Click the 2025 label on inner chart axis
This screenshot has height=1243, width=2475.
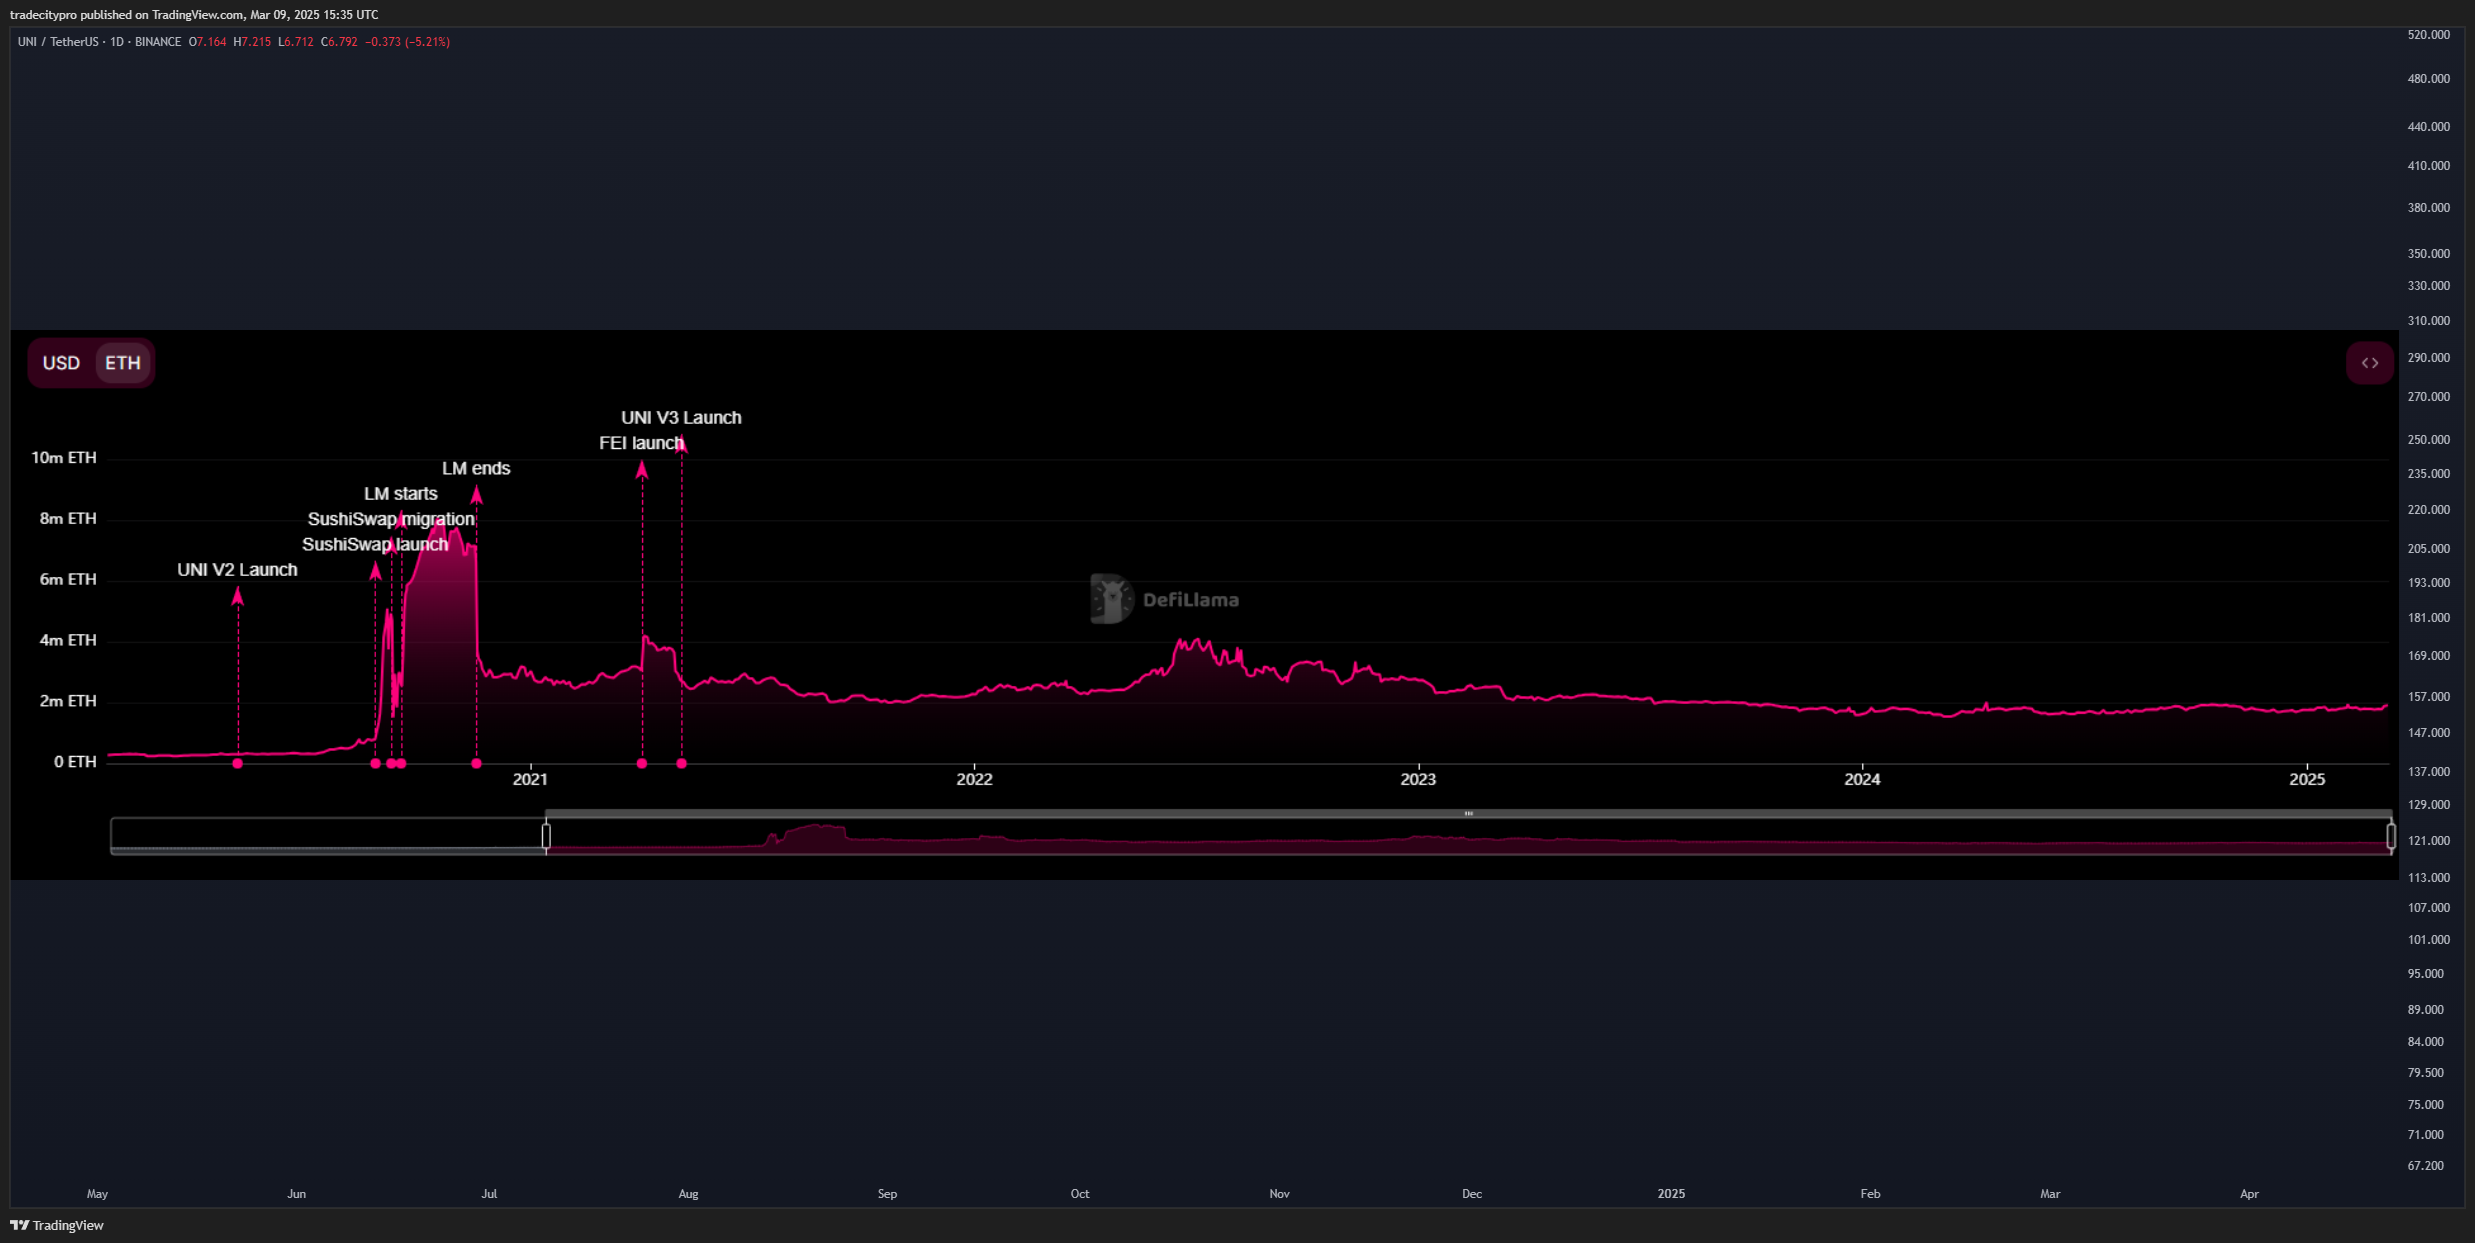[x=2307, y=780]
